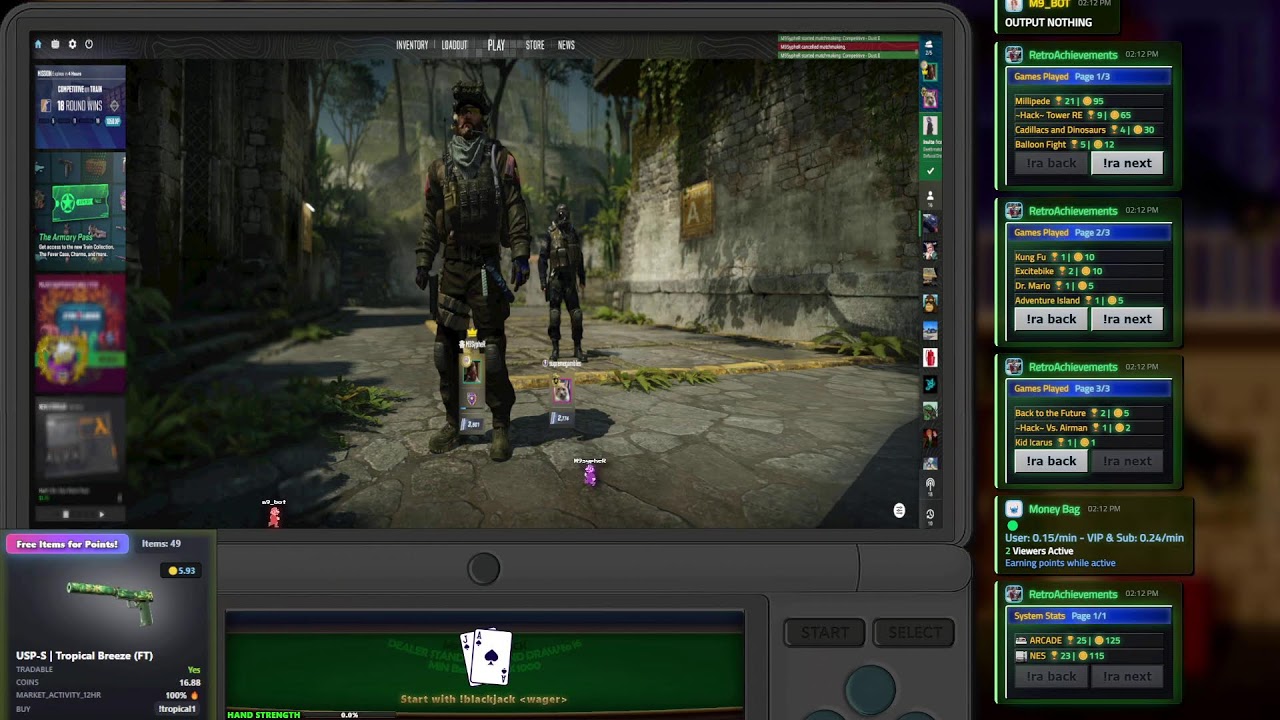Click the Millipede game row

tap(1089, 101)
